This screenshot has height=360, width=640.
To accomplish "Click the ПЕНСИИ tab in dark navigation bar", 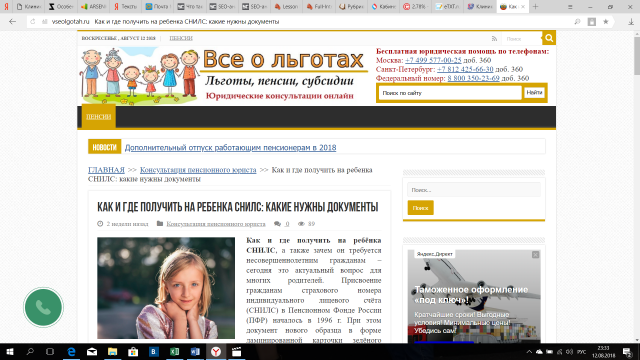I will pyautogui.click(x=98, y=117).
